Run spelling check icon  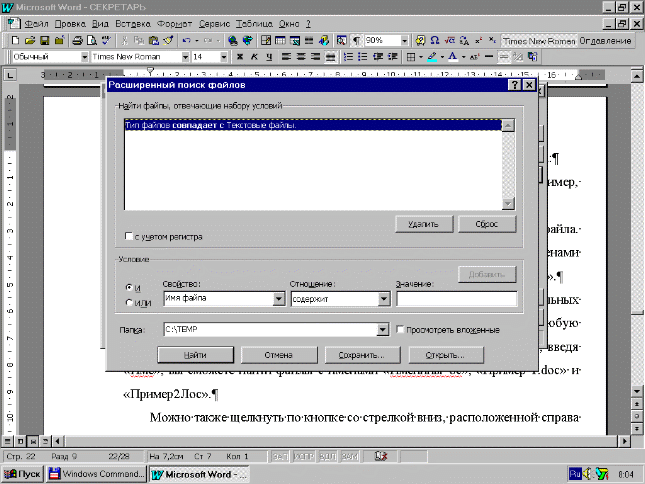point(106,40)
